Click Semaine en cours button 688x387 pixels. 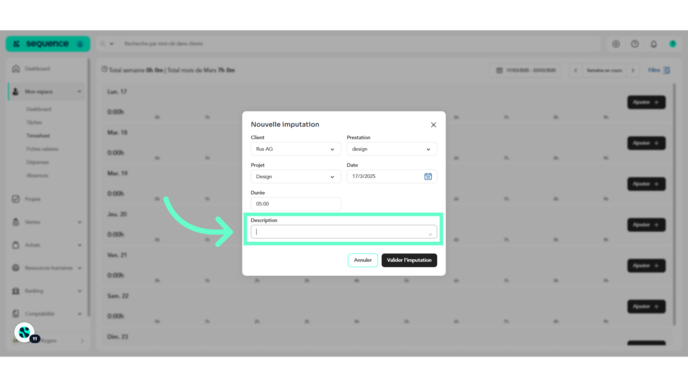pos(604,70)
